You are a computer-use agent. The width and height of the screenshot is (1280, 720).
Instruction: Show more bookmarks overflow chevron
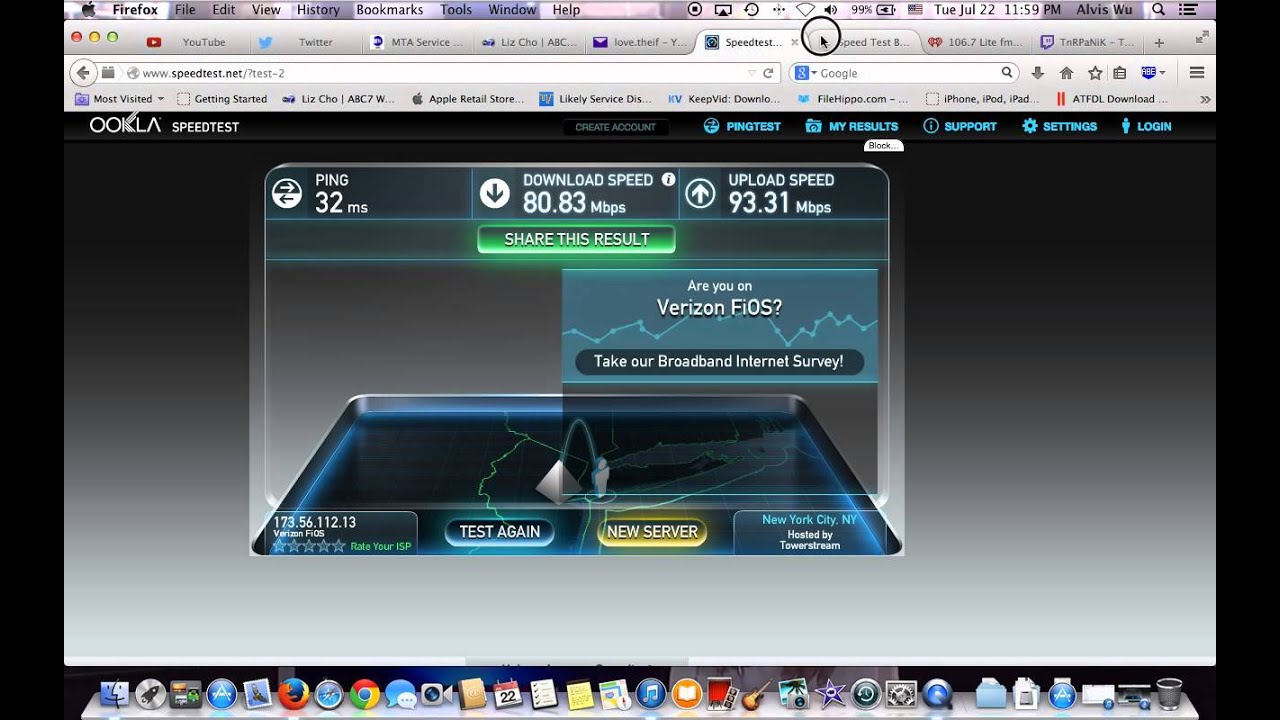coord(1205,99)
